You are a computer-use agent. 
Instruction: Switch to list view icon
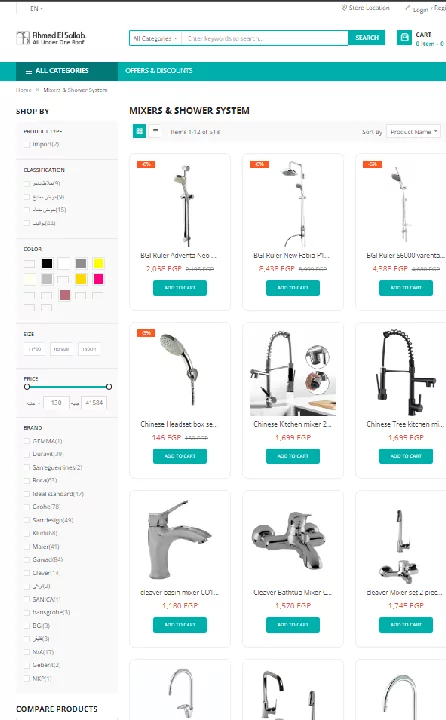click(155, 131)
